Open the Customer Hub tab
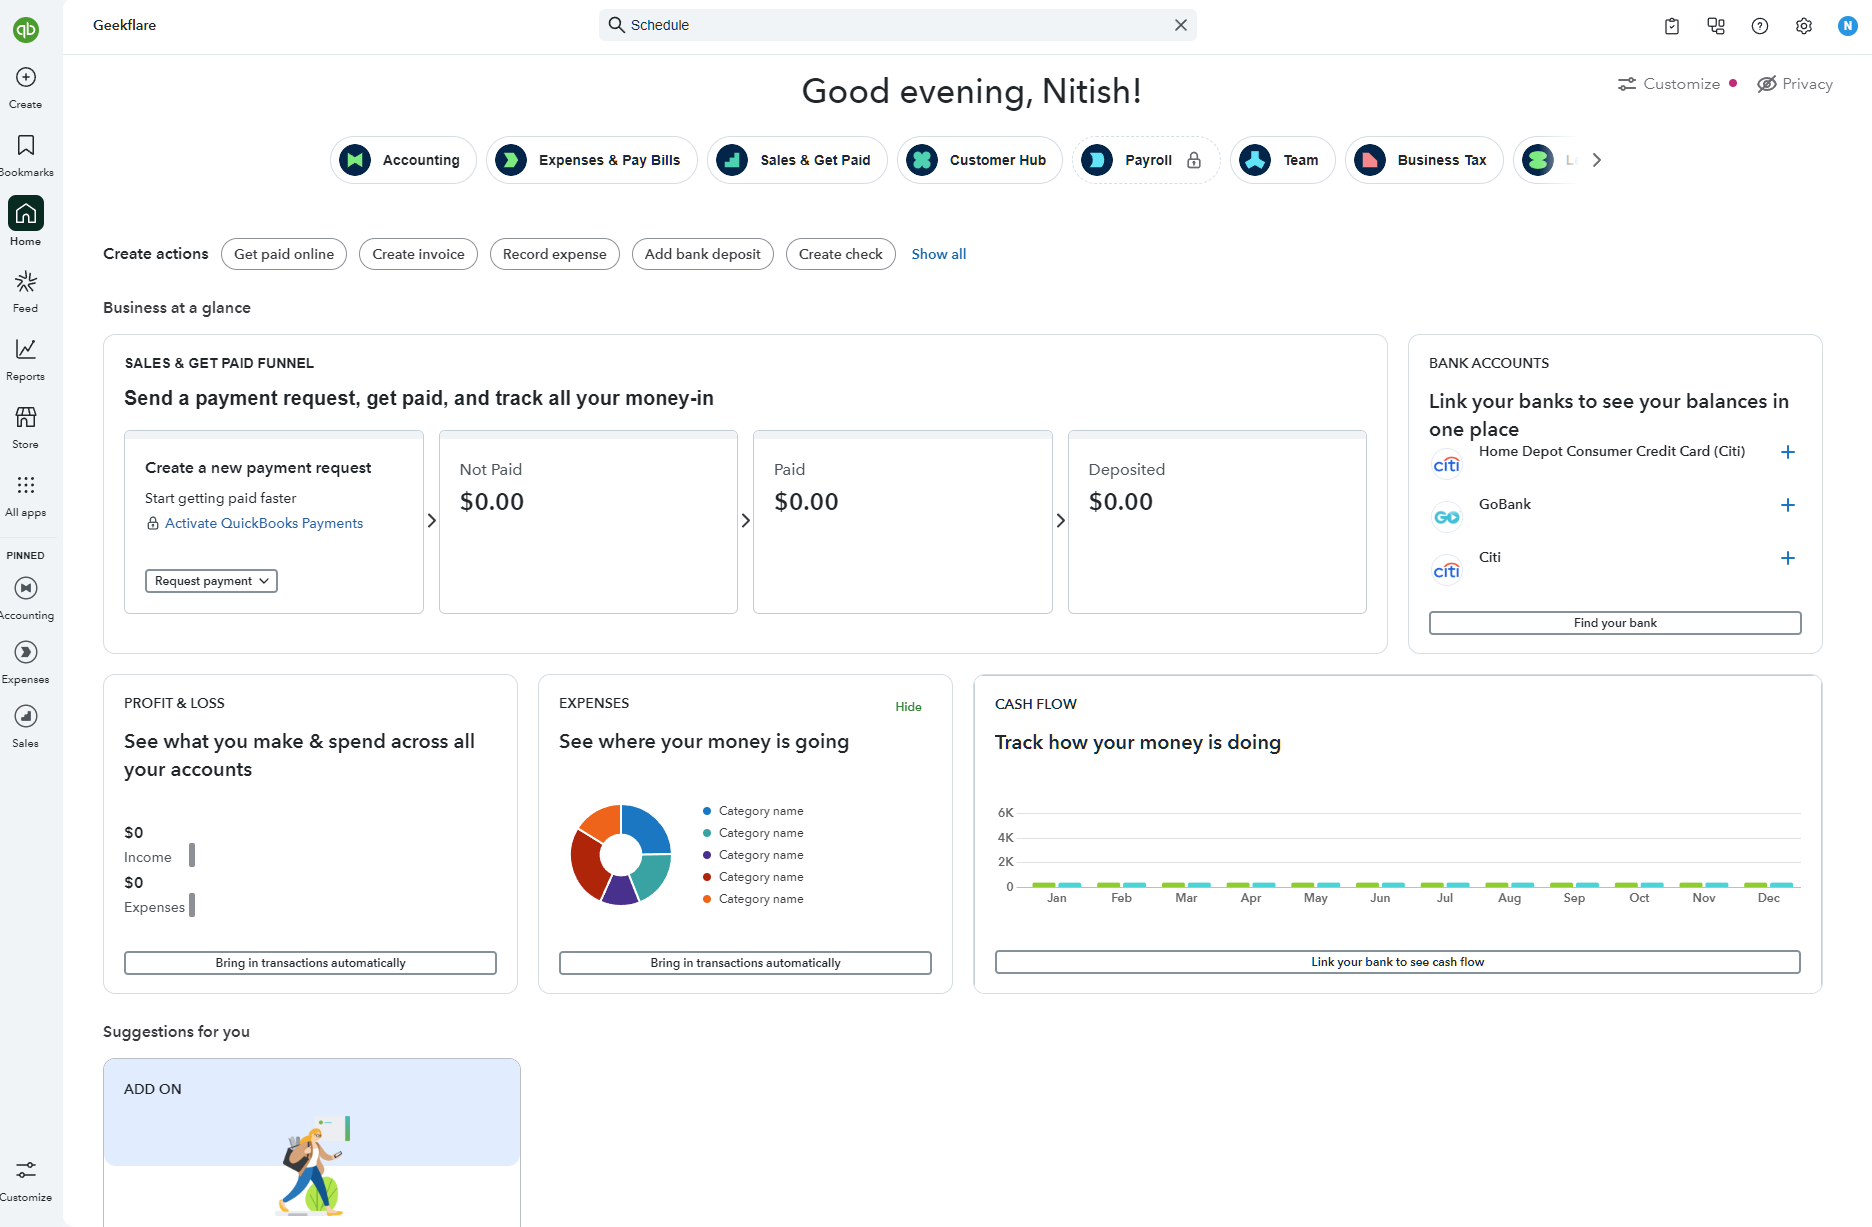Viewport: 1872px width, 1227px height. [x=980, y=160]
